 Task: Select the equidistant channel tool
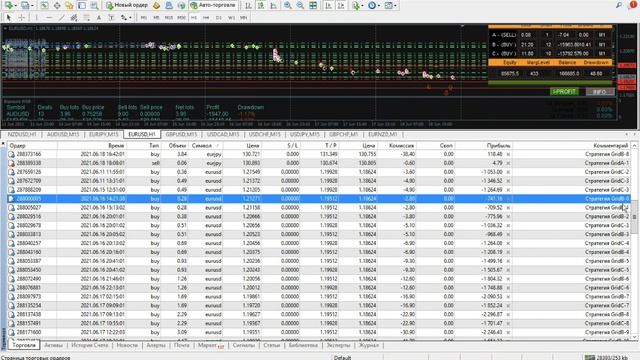click(x=74, y=18)
